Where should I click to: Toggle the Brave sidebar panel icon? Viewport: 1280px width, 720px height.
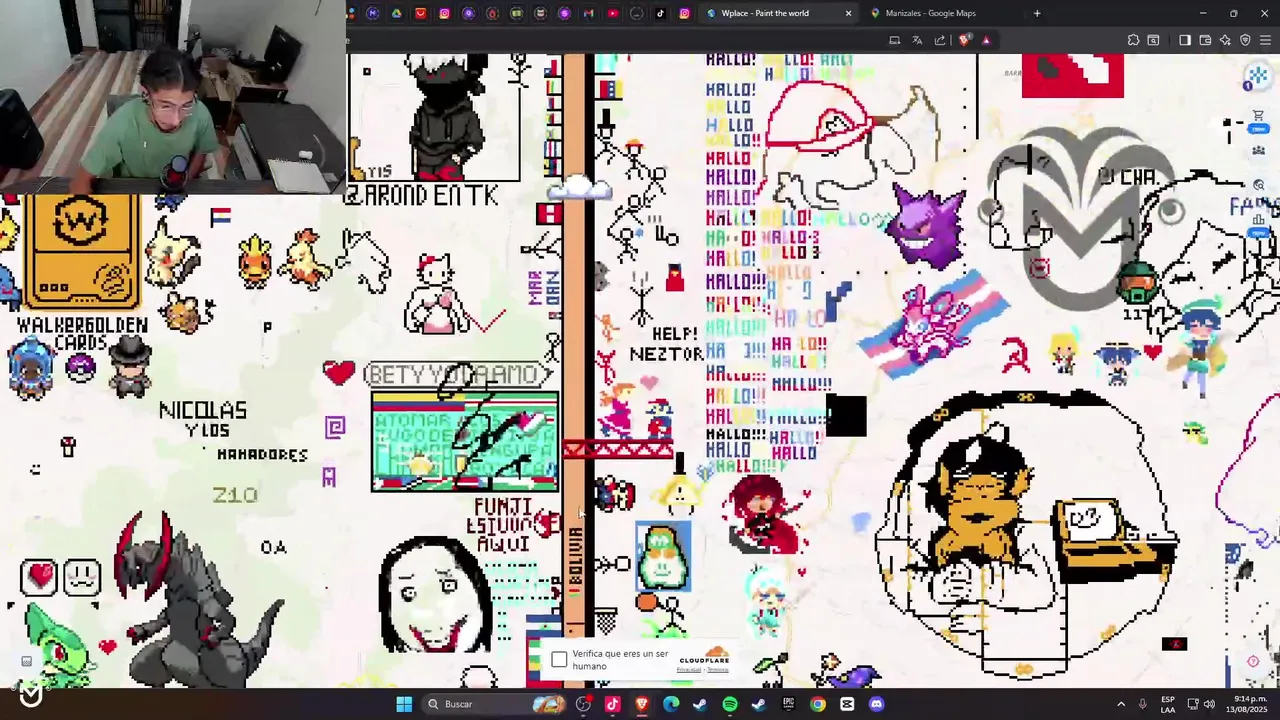[x=1185, y=40]
